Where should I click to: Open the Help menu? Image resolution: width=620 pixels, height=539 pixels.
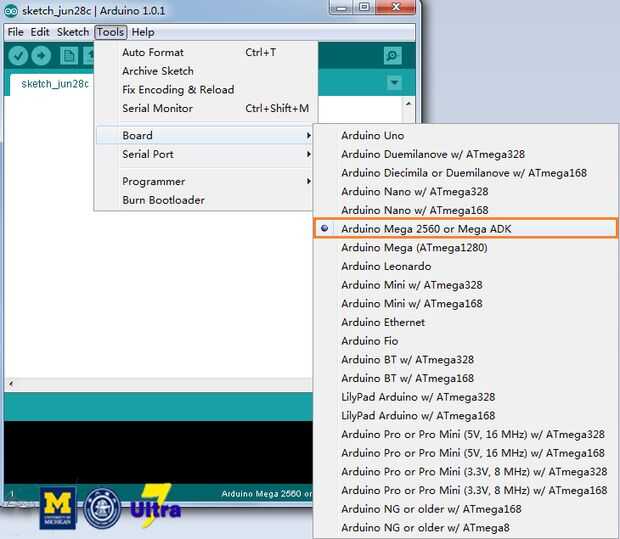click(x=143, y=32)
